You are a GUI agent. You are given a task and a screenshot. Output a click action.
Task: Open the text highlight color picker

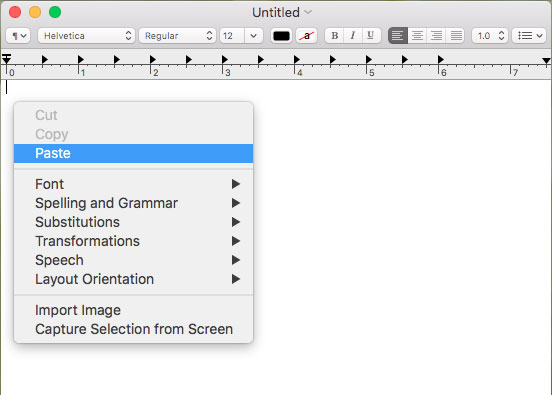click(307, 36)
